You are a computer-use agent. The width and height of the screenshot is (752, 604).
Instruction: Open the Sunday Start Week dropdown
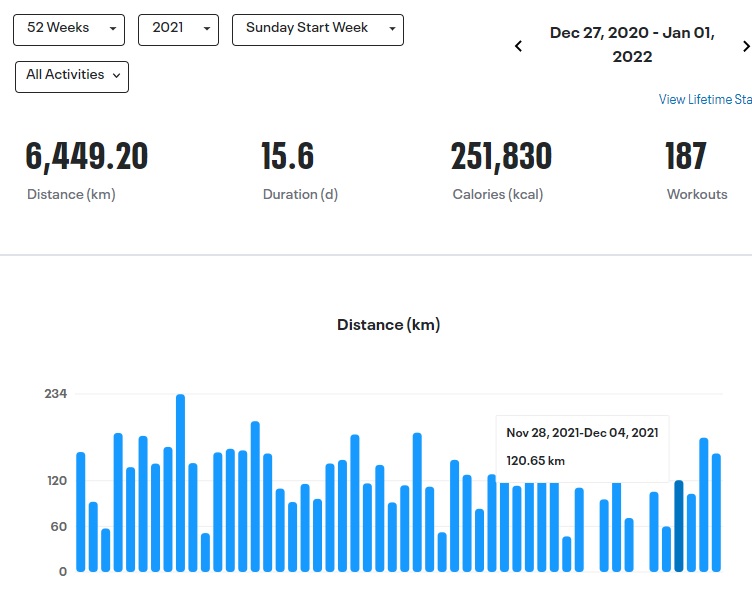(x=317, y=30)
